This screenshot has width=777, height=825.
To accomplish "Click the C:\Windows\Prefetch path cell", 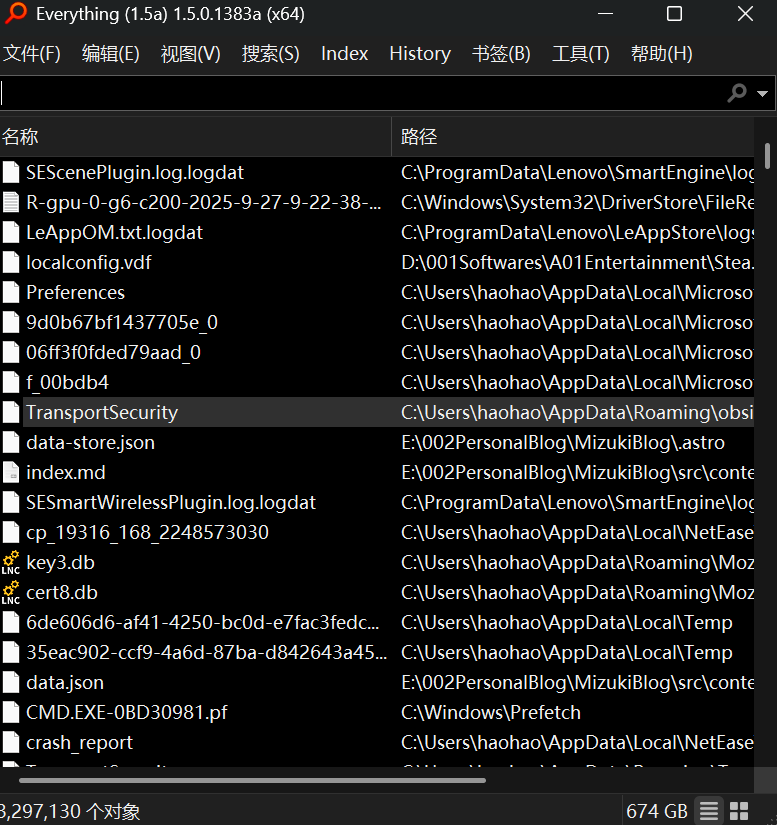I will pos(491,712).
